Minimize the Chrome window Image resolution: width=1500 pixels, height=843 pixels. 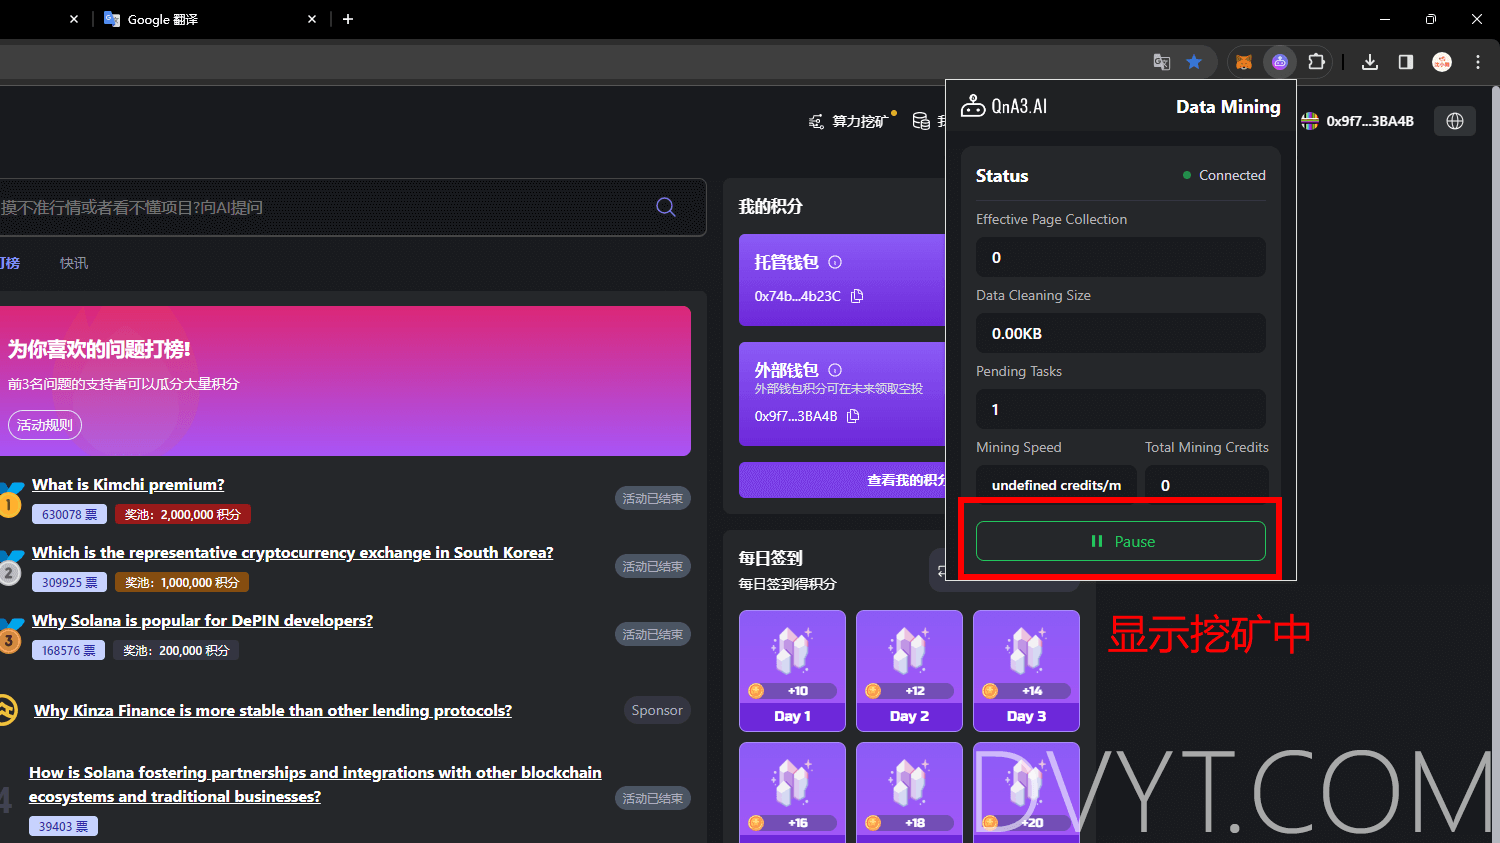[1385, 19]
